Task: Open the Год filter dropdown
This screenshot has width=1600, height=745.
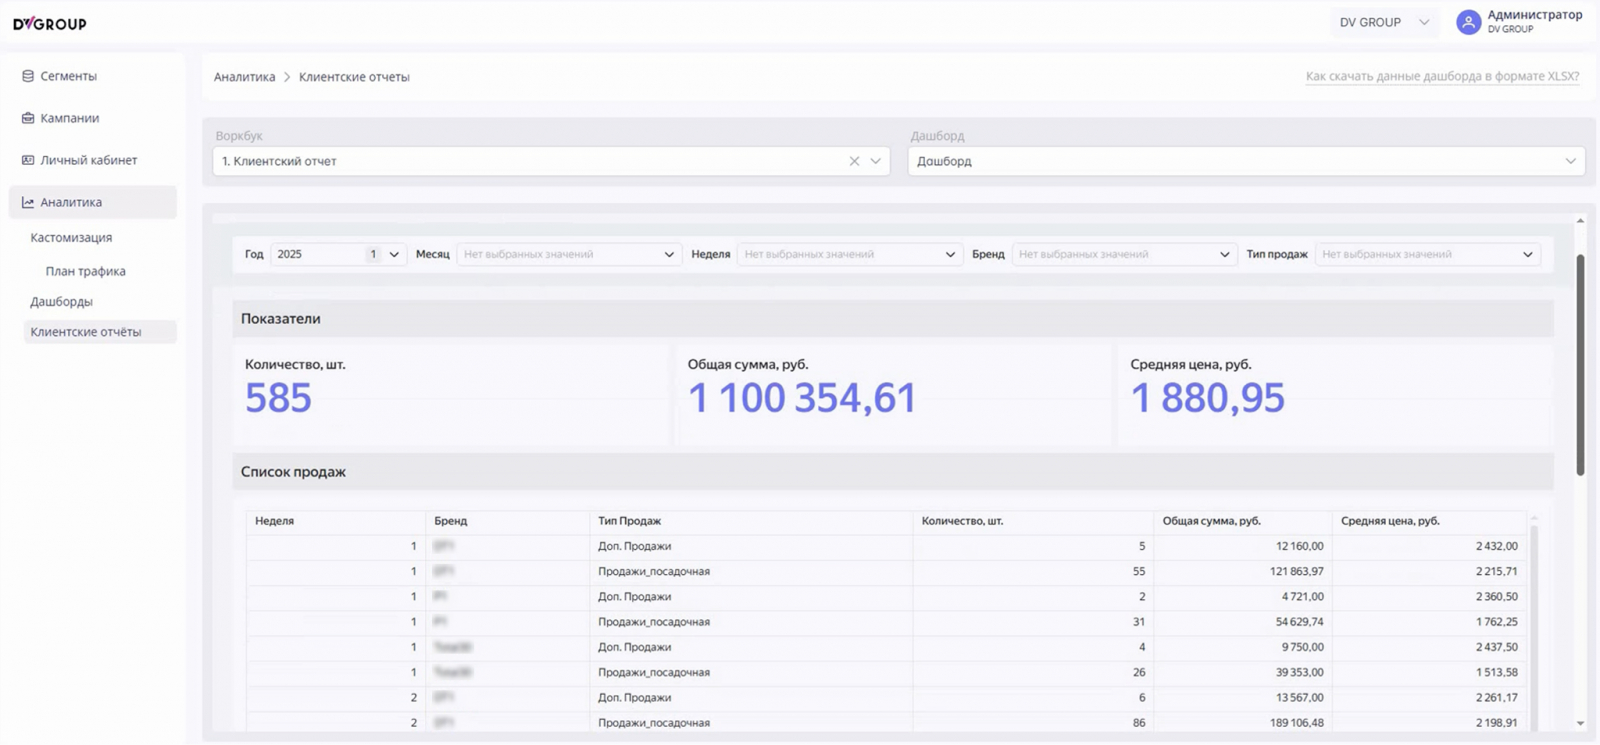Action: [338, 254]
